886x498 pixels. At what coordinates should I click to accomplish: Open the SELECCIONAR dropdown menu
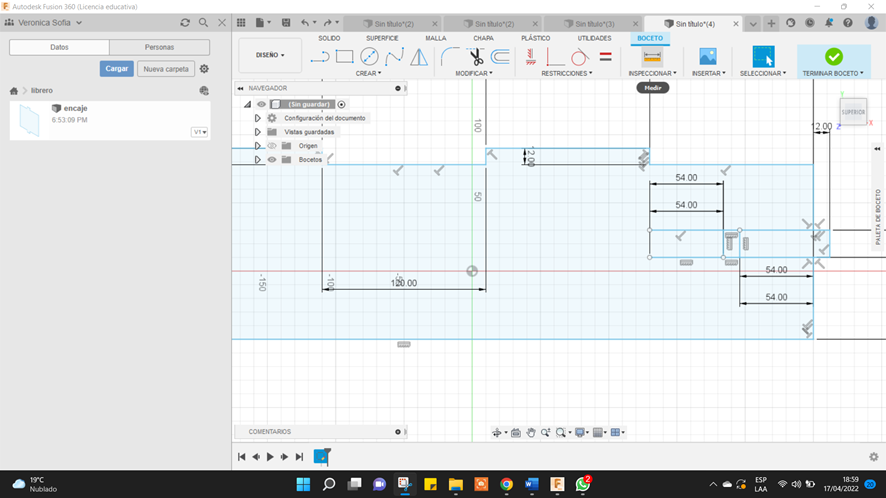pyautogui.click(x=763, y=73)
